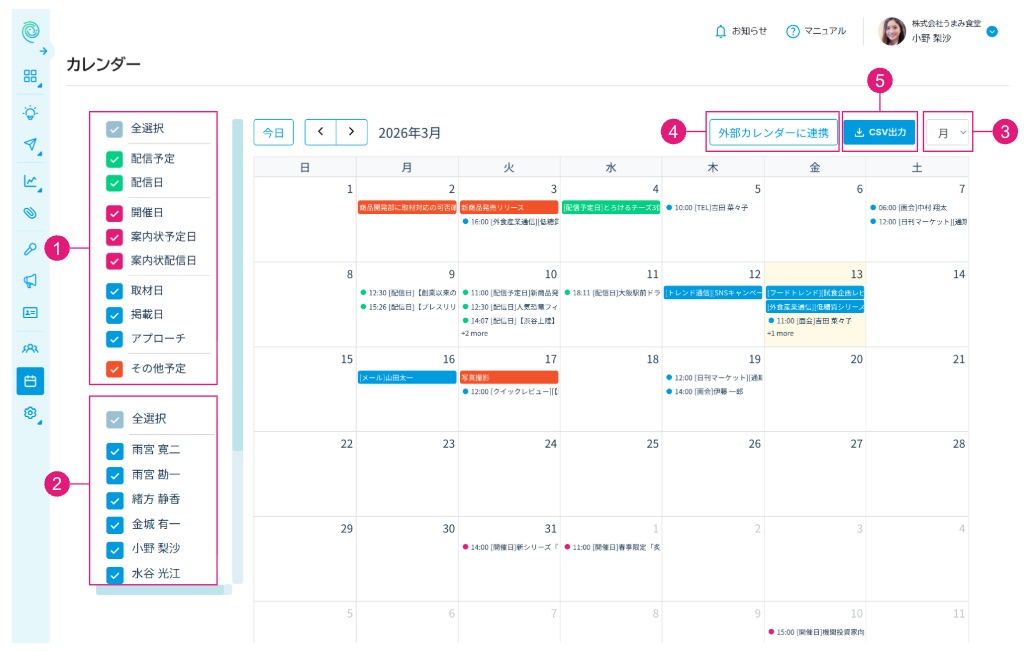This screenshot has width=1026, height=651.
Task: Disable the 小野 梨沙 member checkbox
Action: [x=114, y=549]
